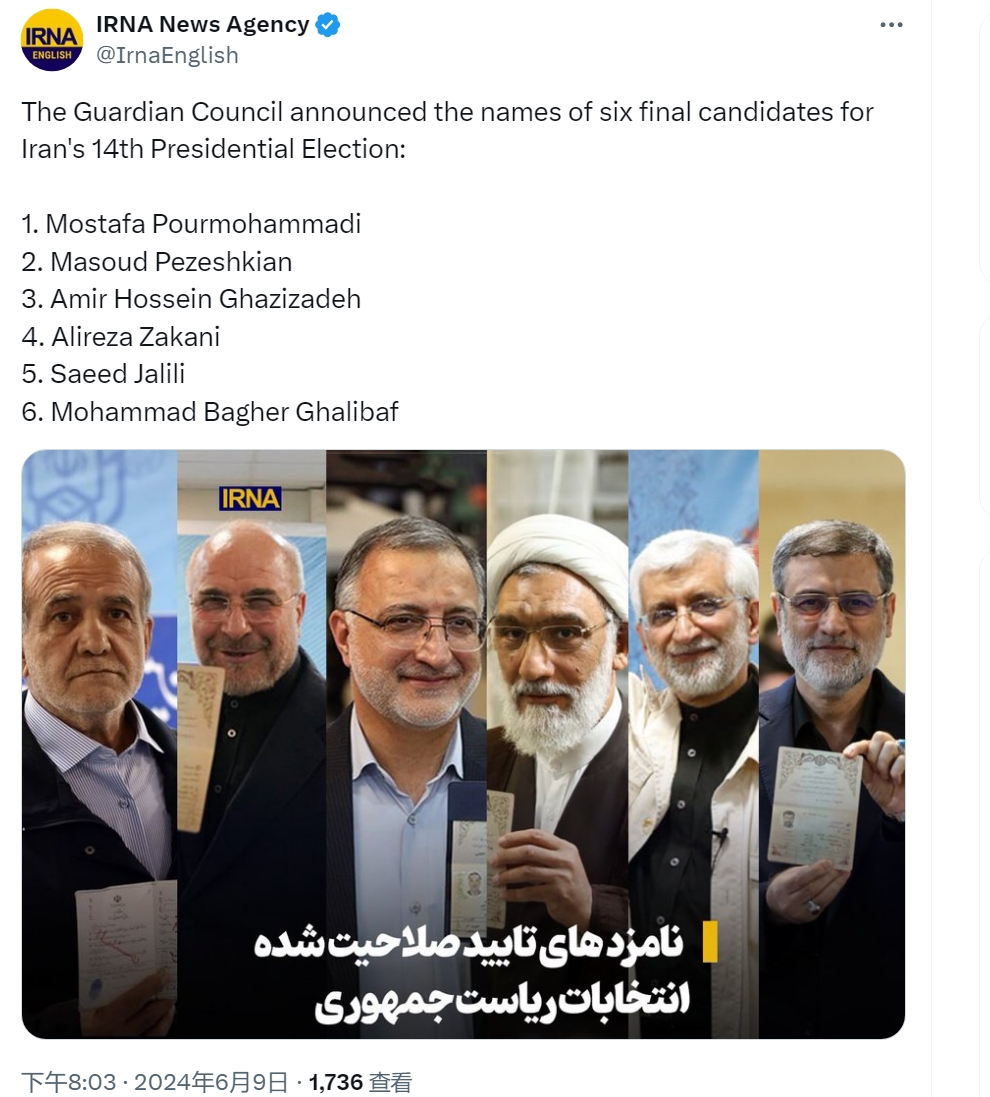Click the ID booklet held at far right

click(x=815, y=807)
